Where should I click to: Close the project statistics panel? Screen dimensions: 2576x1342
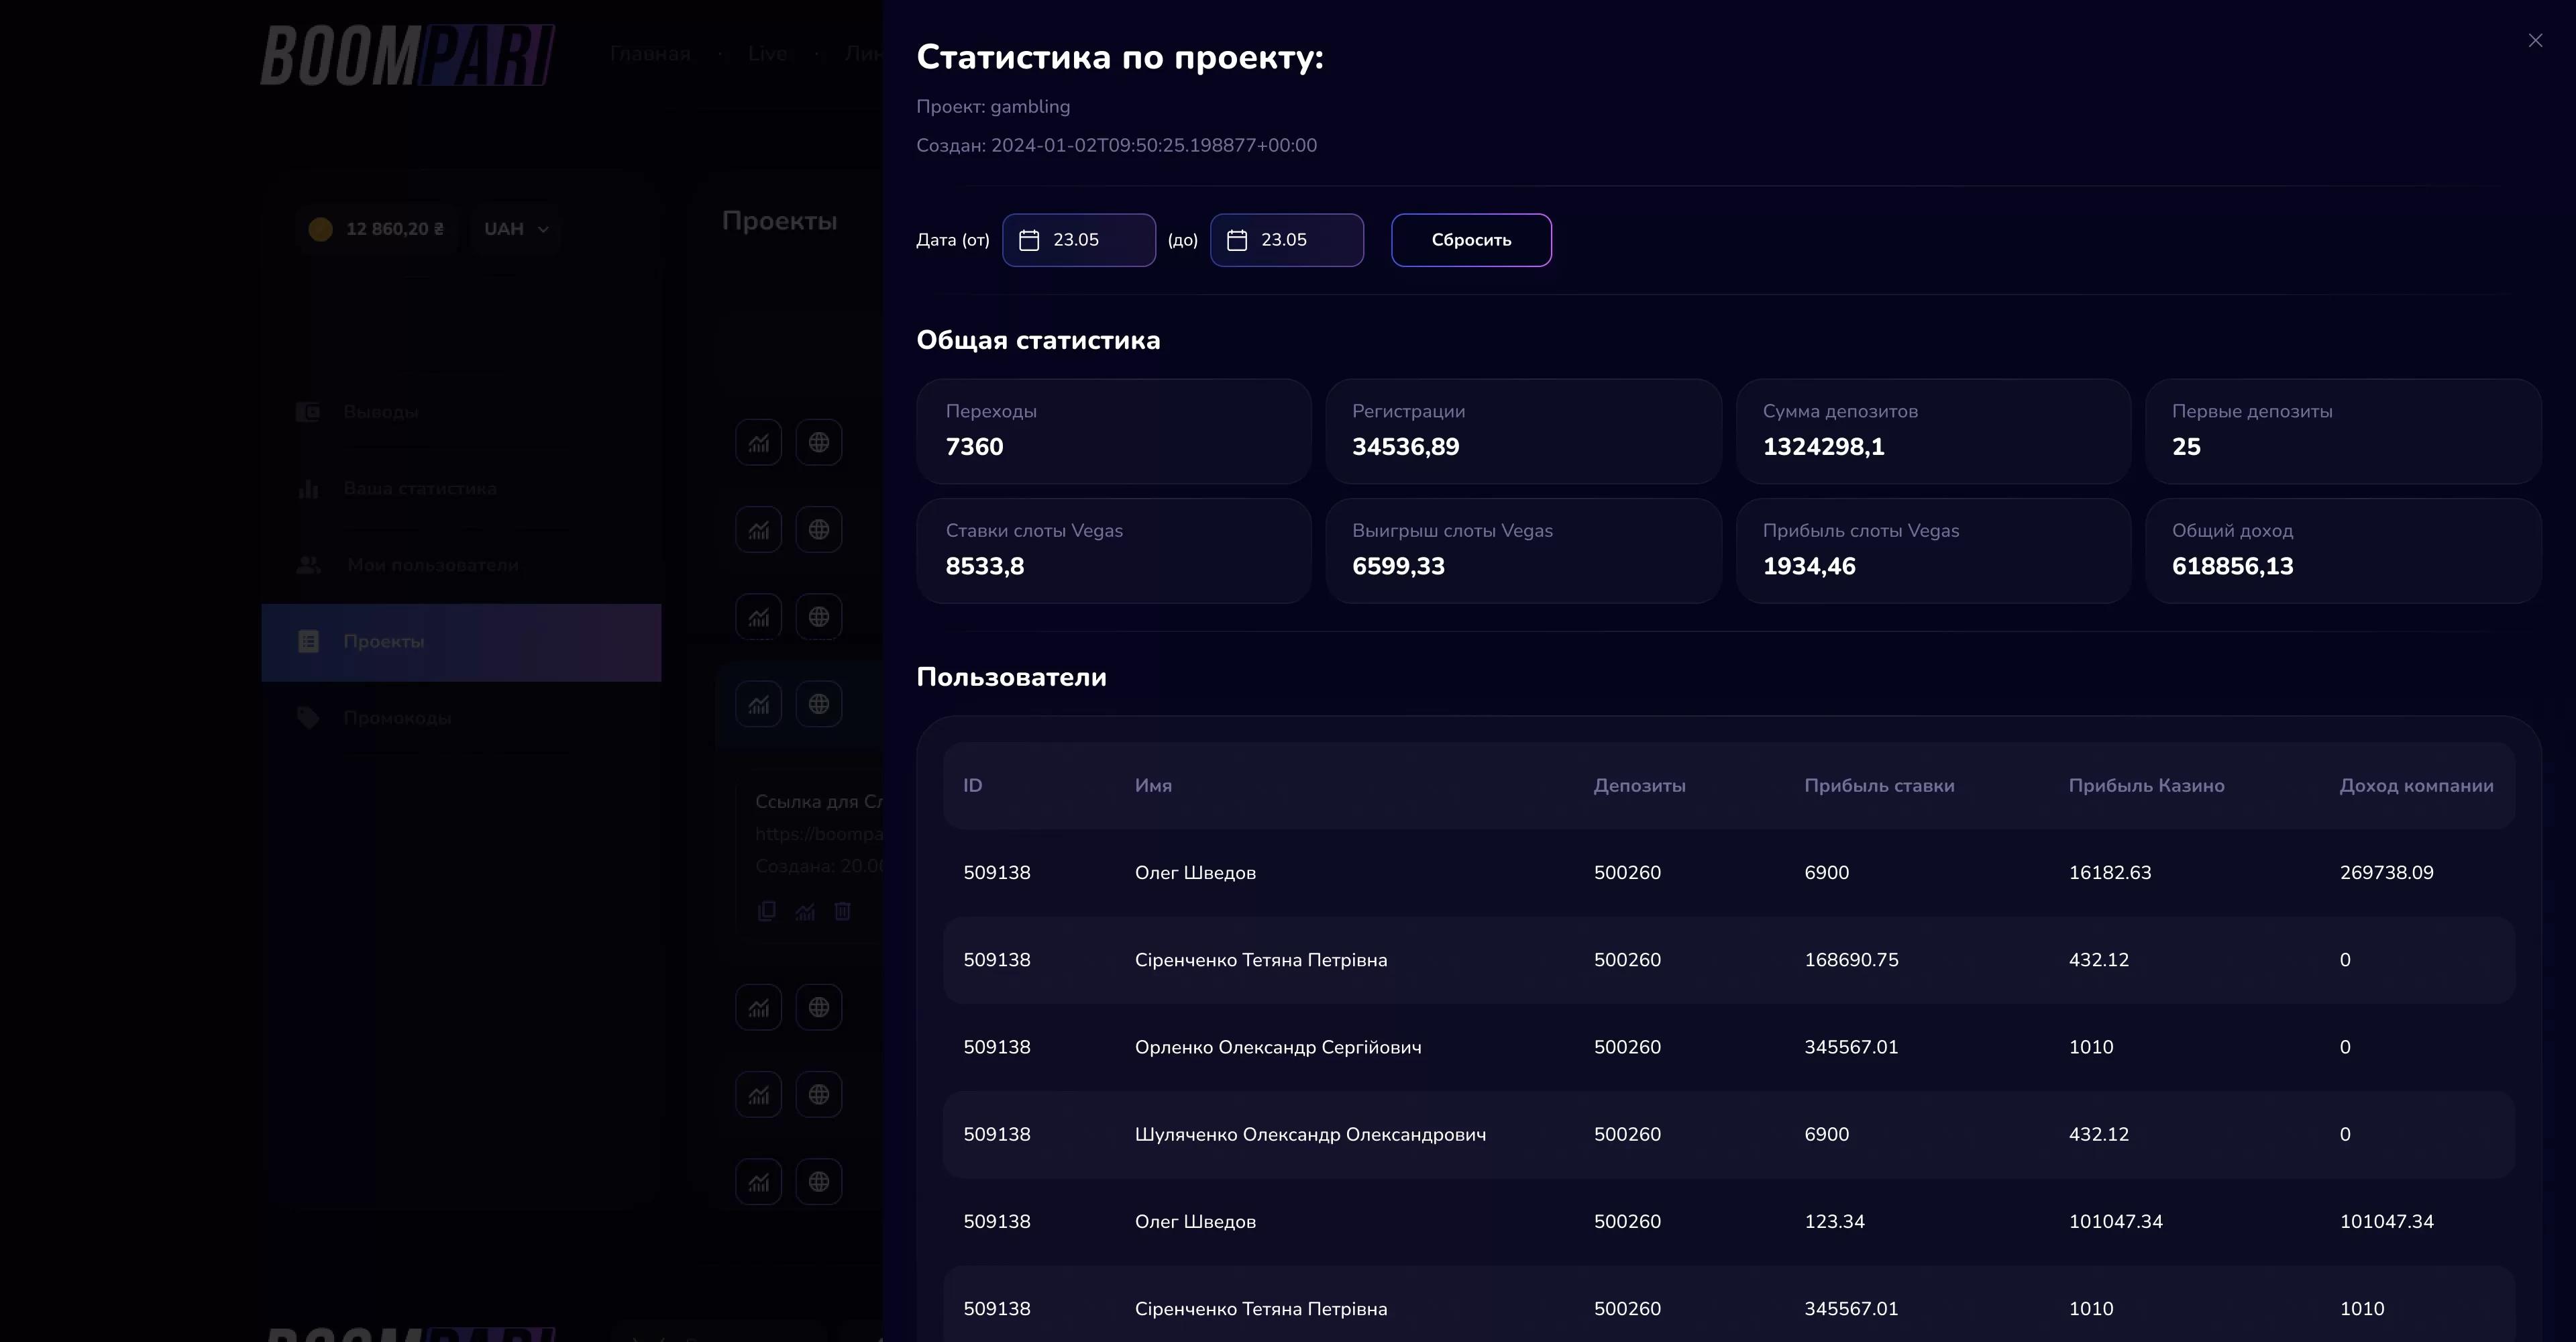[2535, 41]
